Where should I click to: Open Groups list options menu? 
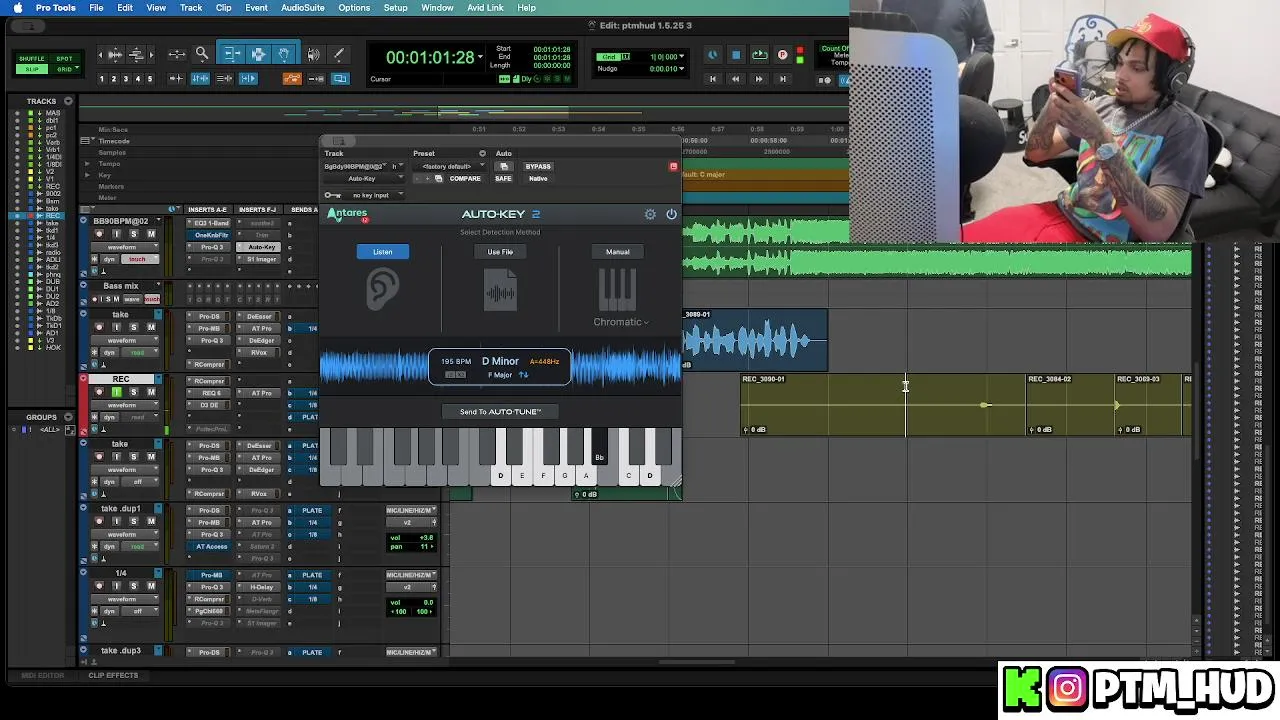[x=68, y=417]
